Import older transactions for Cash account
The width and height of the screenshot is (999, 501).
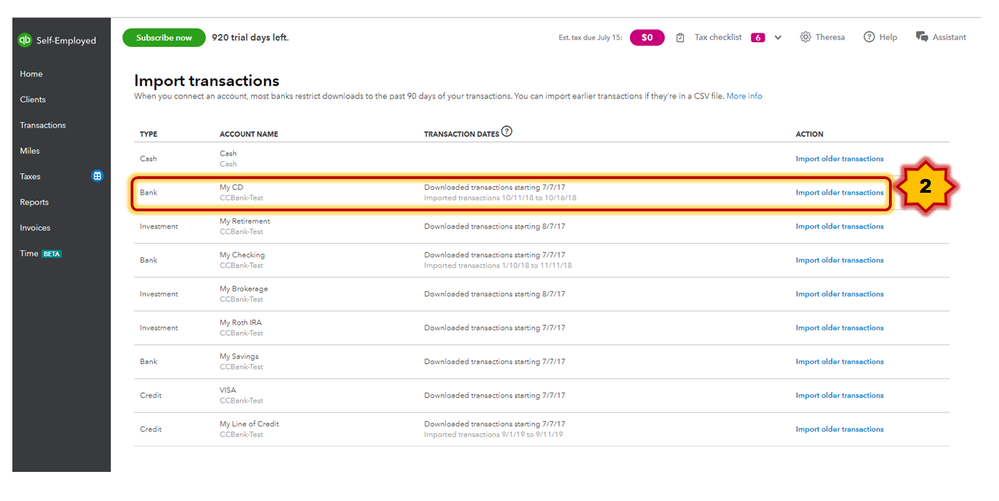coord(839,159)
